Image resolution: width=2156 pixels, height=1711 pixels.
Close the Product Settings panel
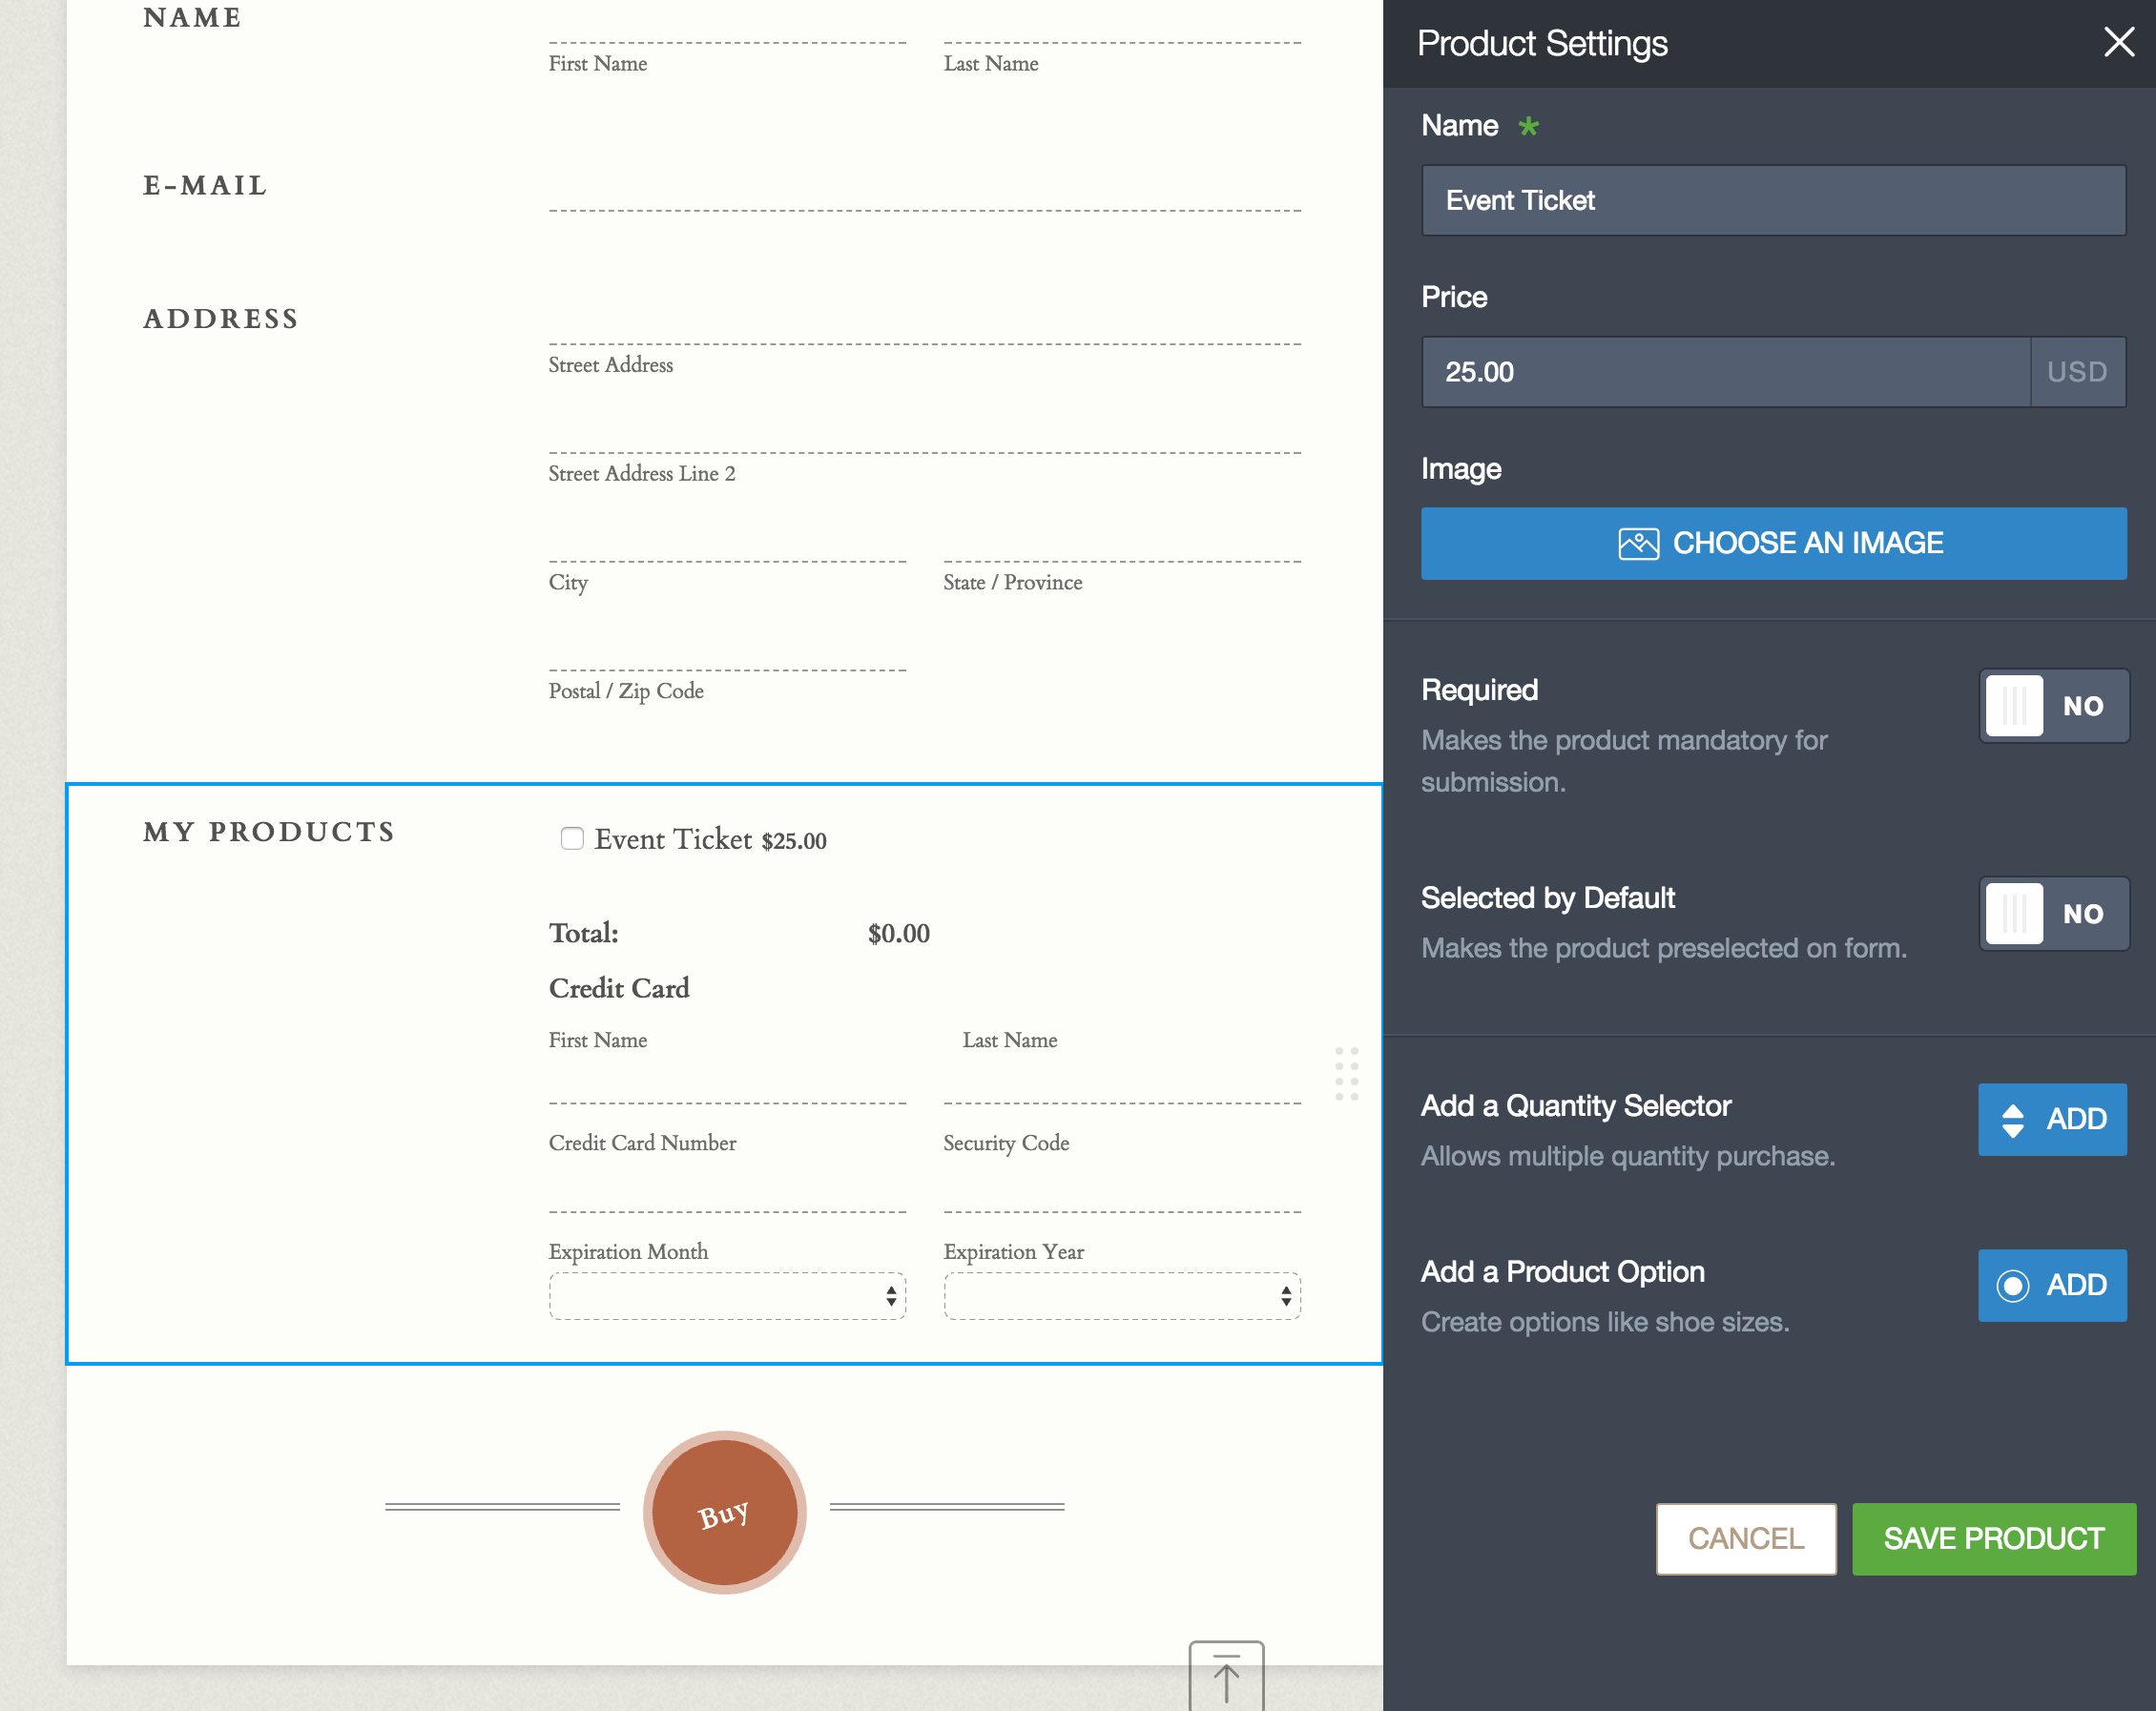pos(2118,42)
